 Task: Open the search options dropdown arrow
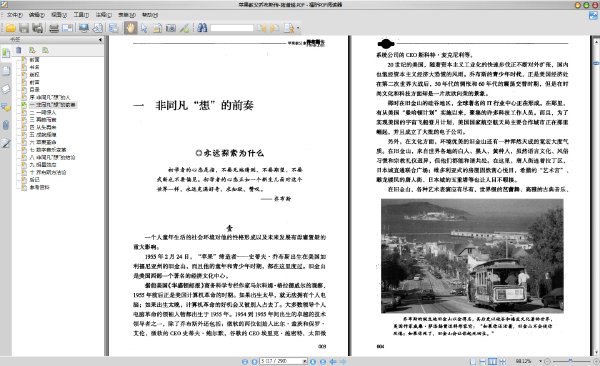[298, 28]
